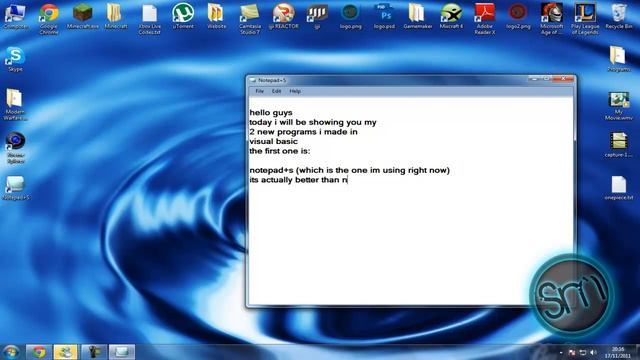Close the Notepad+S window
The image size is (640, 360).
563,79
